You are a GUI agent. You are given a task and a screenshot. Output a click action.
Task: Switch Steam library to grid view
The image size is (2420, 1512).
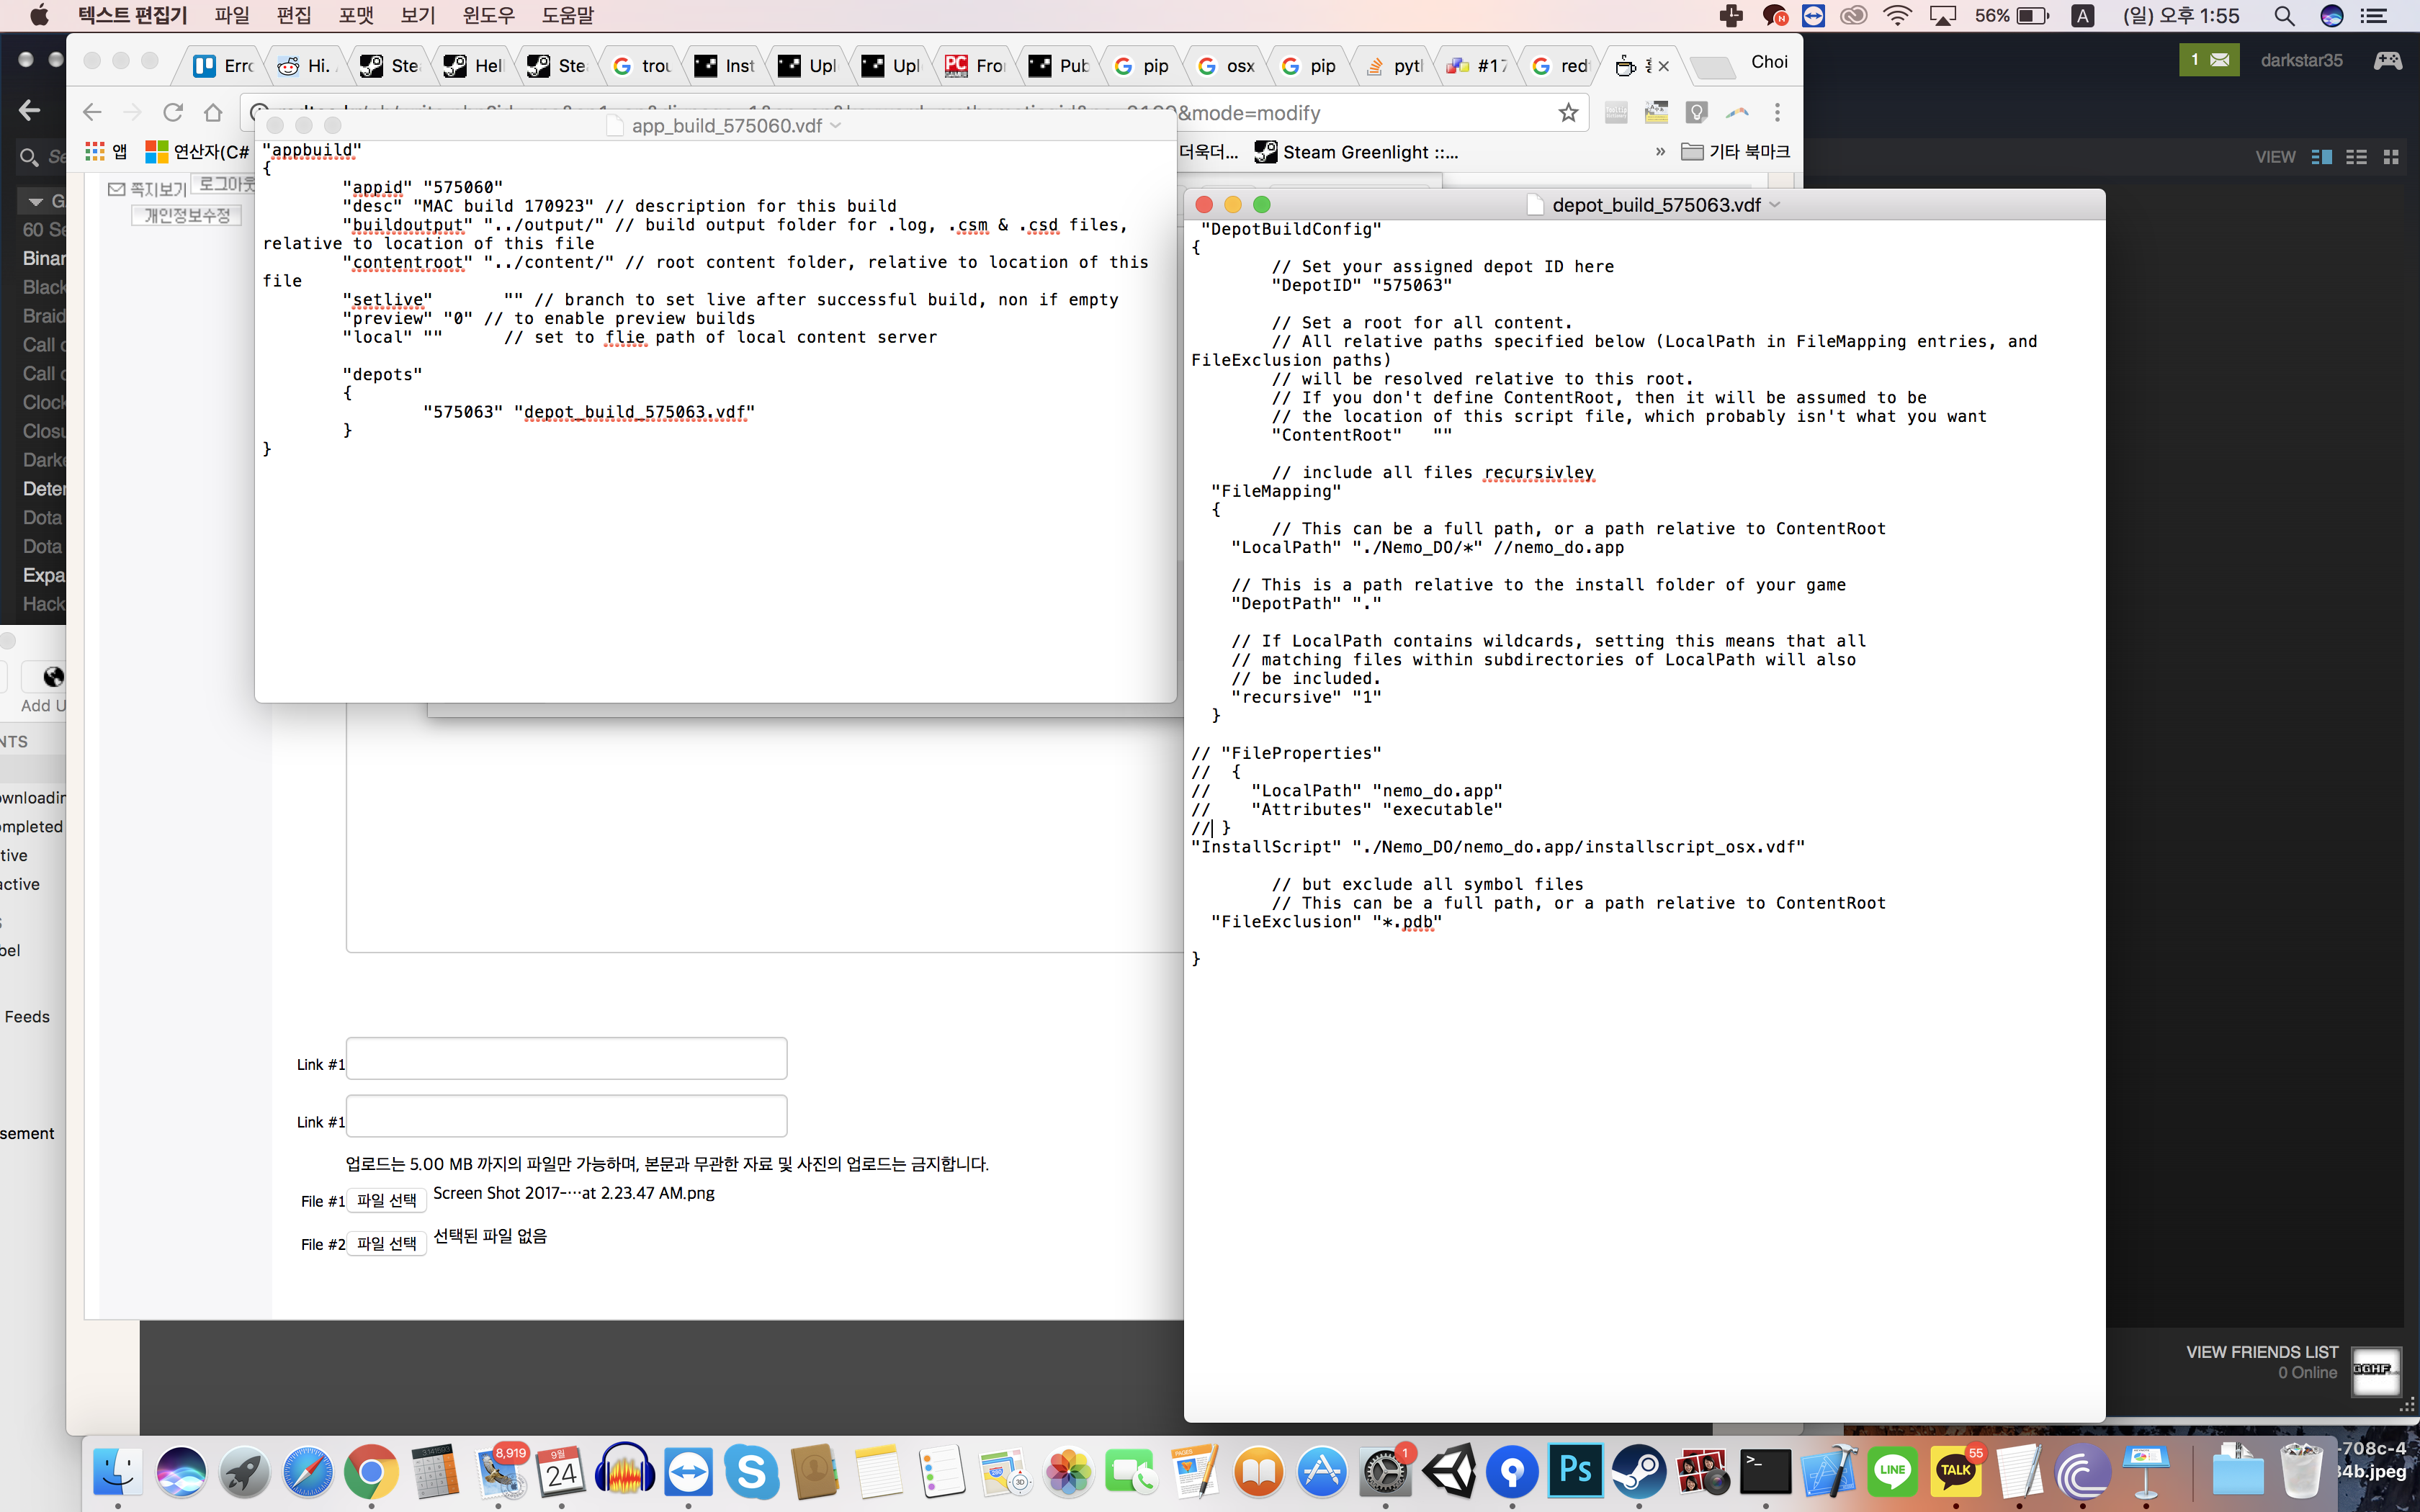[x=2391, y=157]
